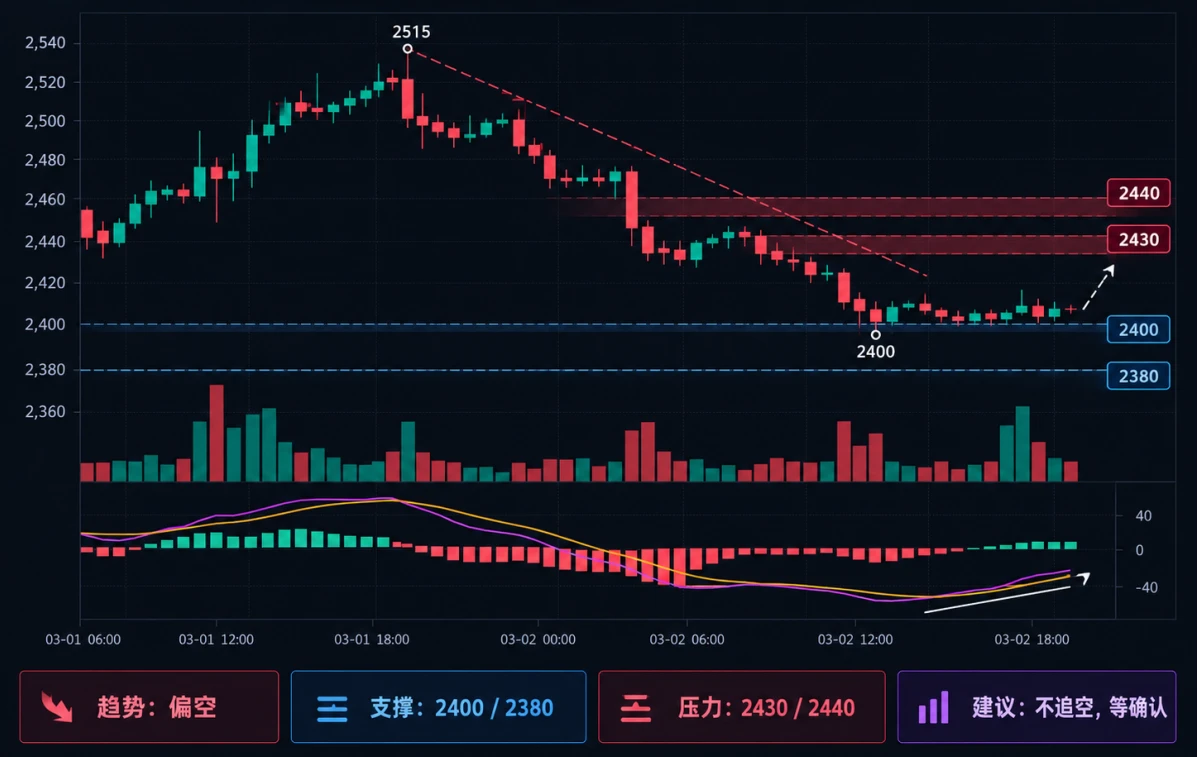Select the 建议: 不追空, 等确认 card text
This screenshot has height=757, width=1202.
pos(1069,708)
